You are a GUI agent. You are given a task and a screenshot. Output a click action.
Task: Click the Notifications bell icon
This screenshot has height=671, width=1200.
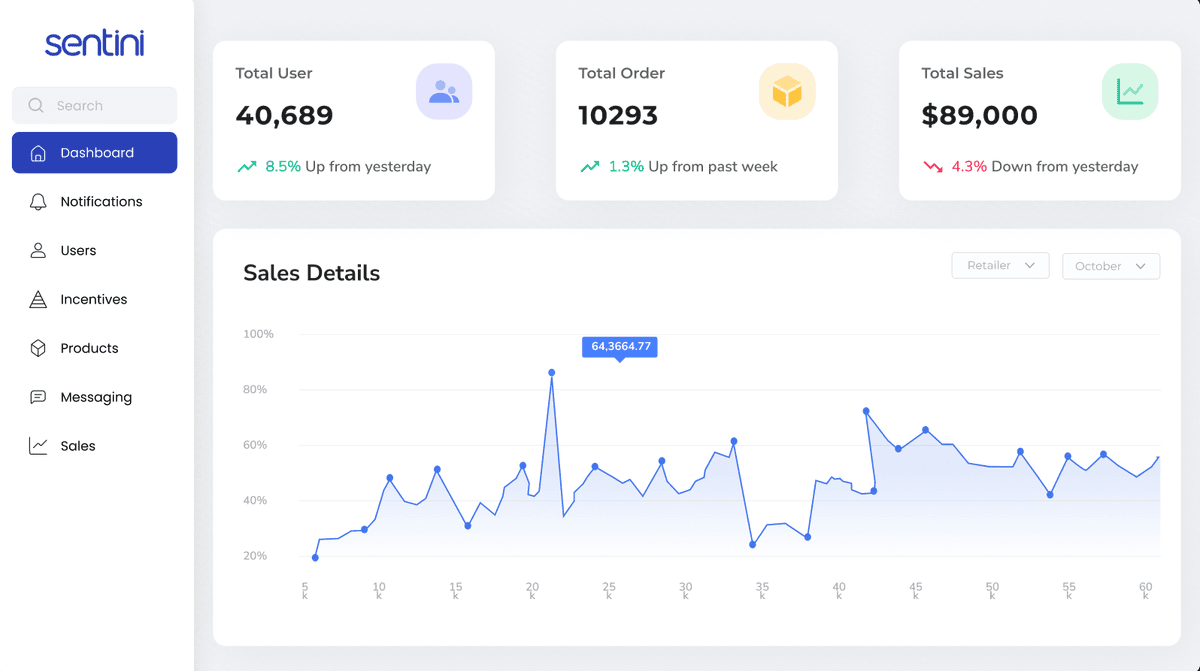(38, 202)
